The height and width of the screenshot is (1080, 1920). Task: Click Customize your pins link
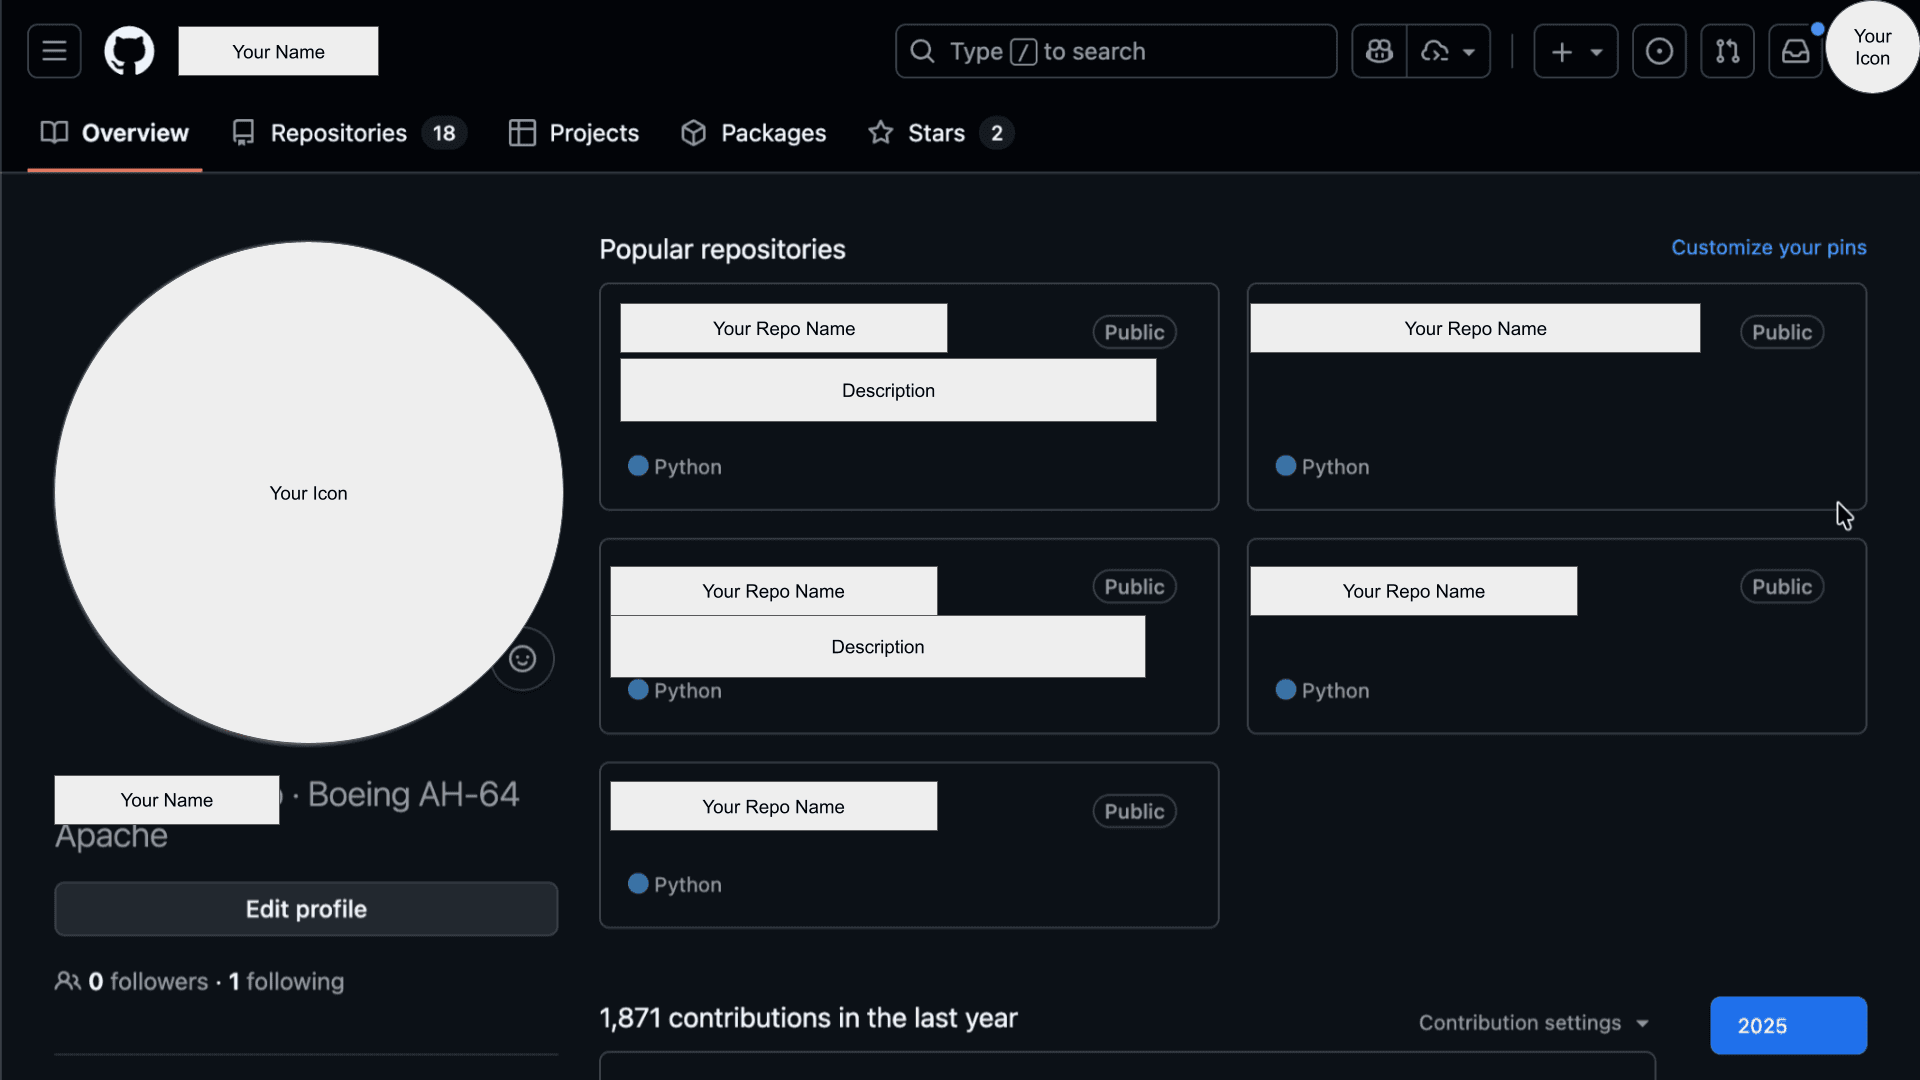coord(1768,247)
